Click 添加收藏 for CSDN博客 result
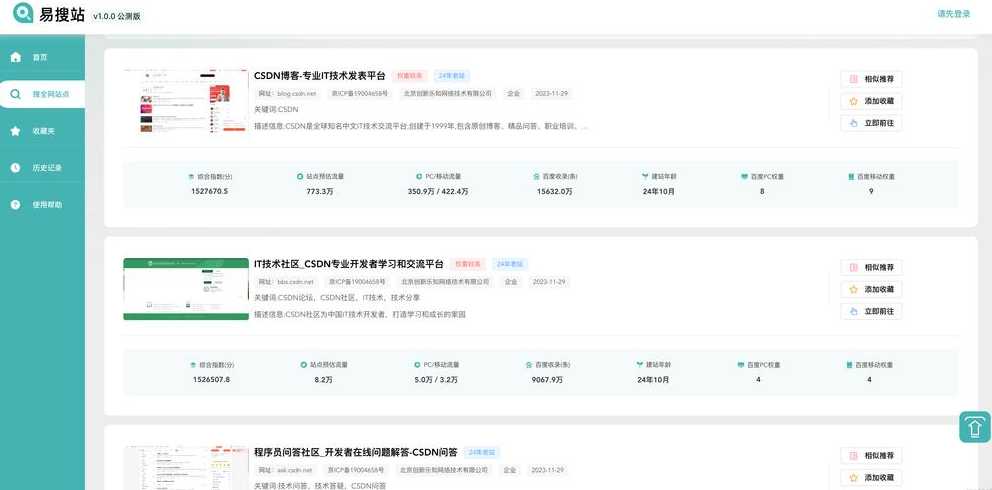 pos(871,101)
